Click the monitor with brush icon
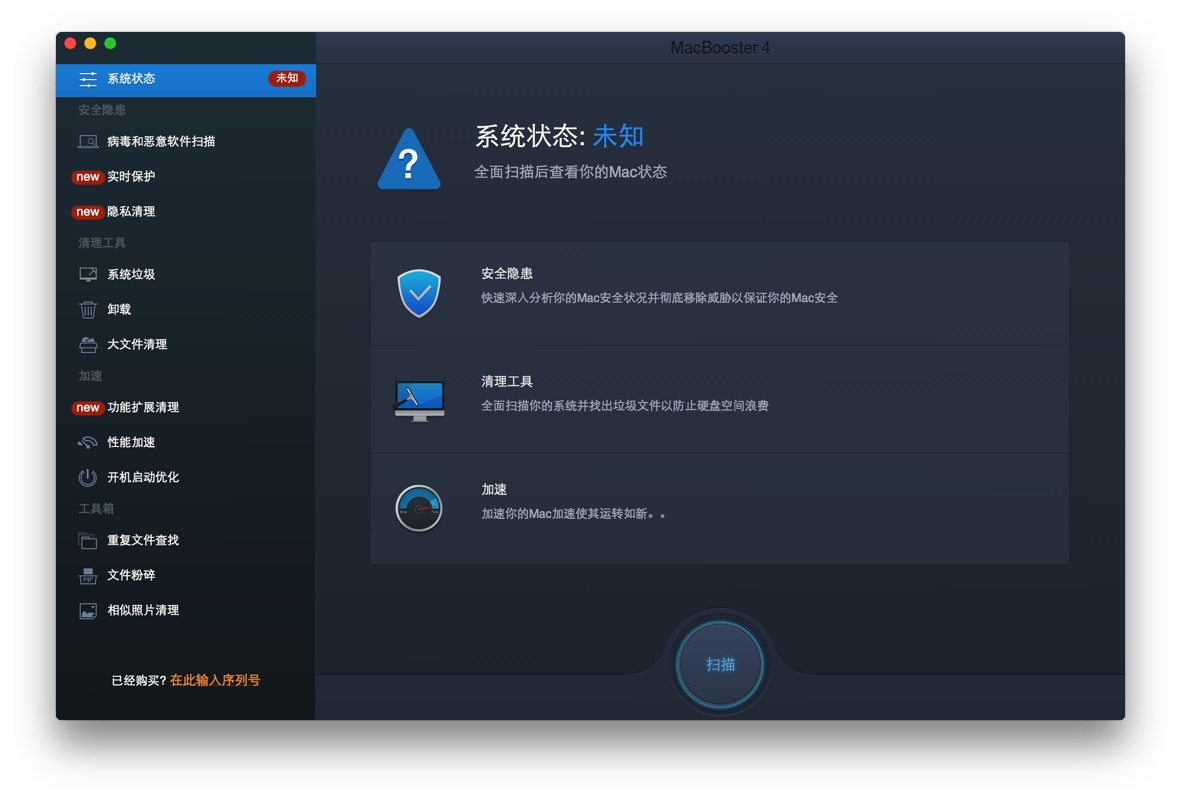 (x=420, y=402)
